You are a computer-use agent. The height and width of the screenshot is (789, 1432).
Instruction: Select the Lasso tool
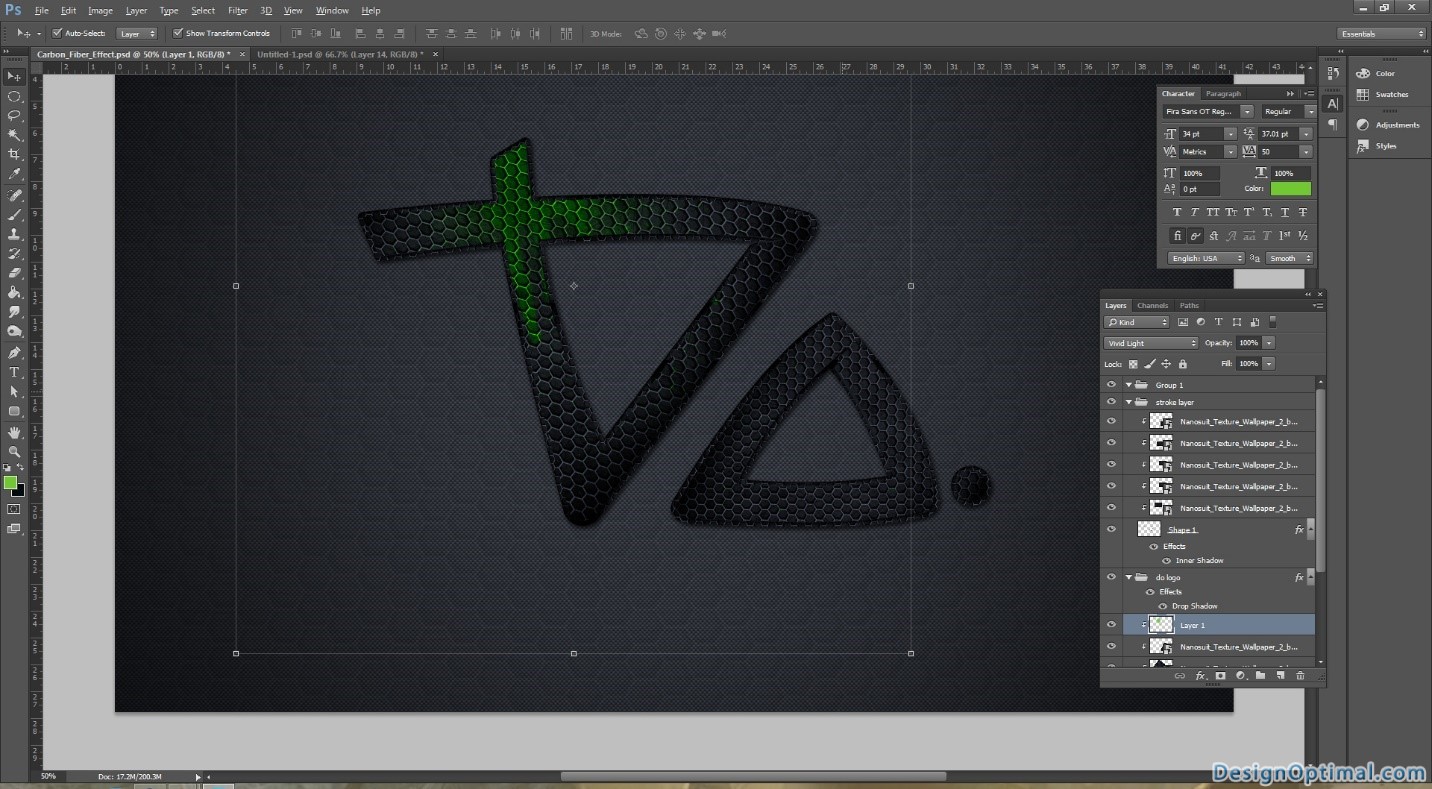click(x=14, y=115)
